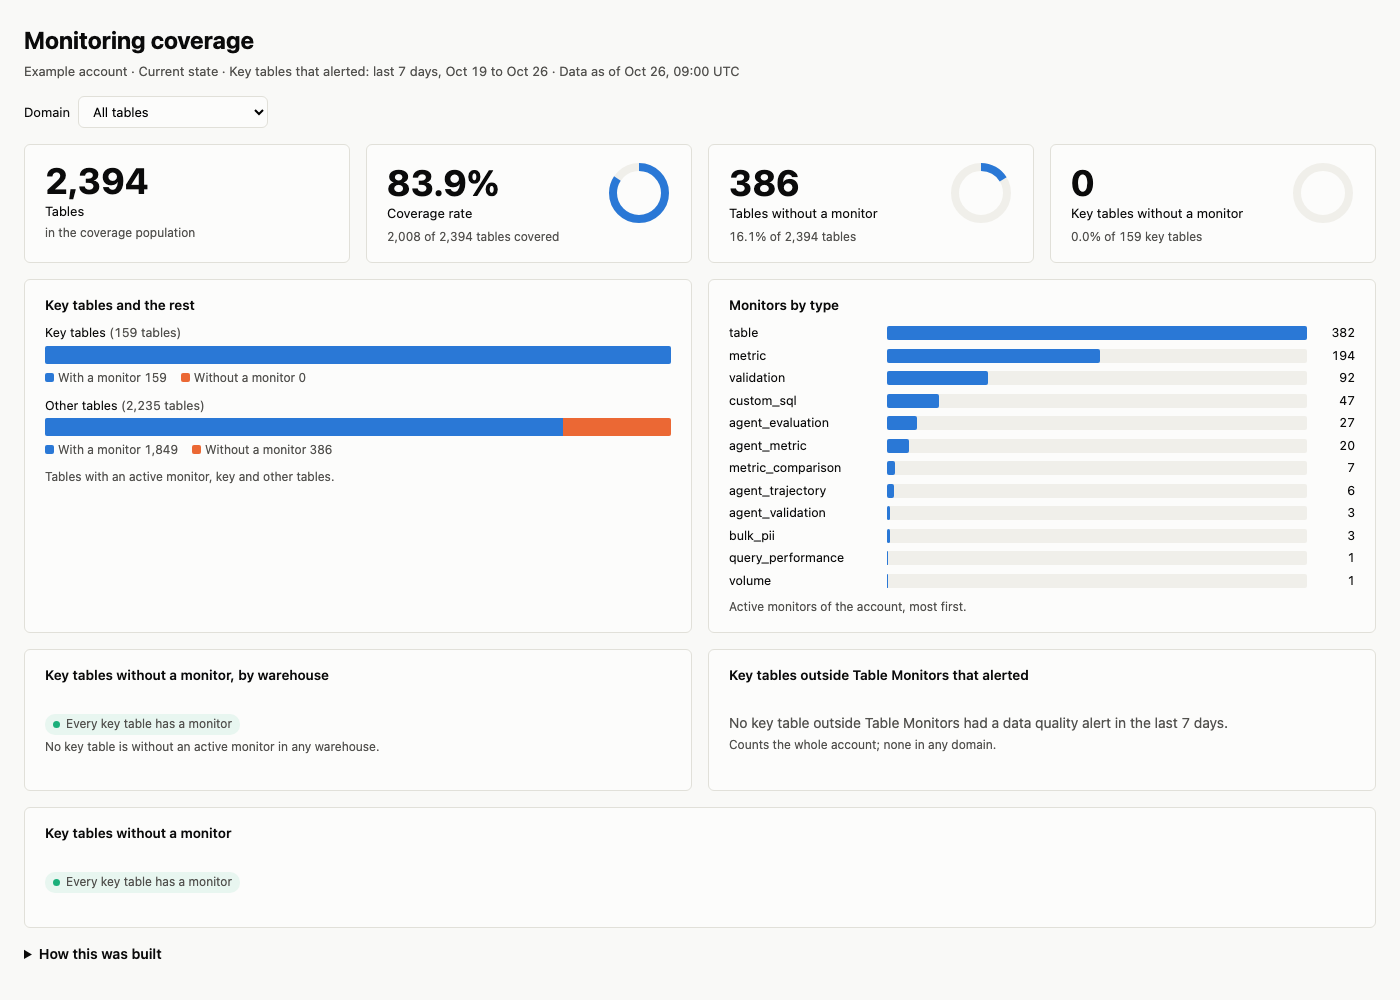Click 16.1% of 2,394 tables text

pyautogui.click(x=793, y=237)
